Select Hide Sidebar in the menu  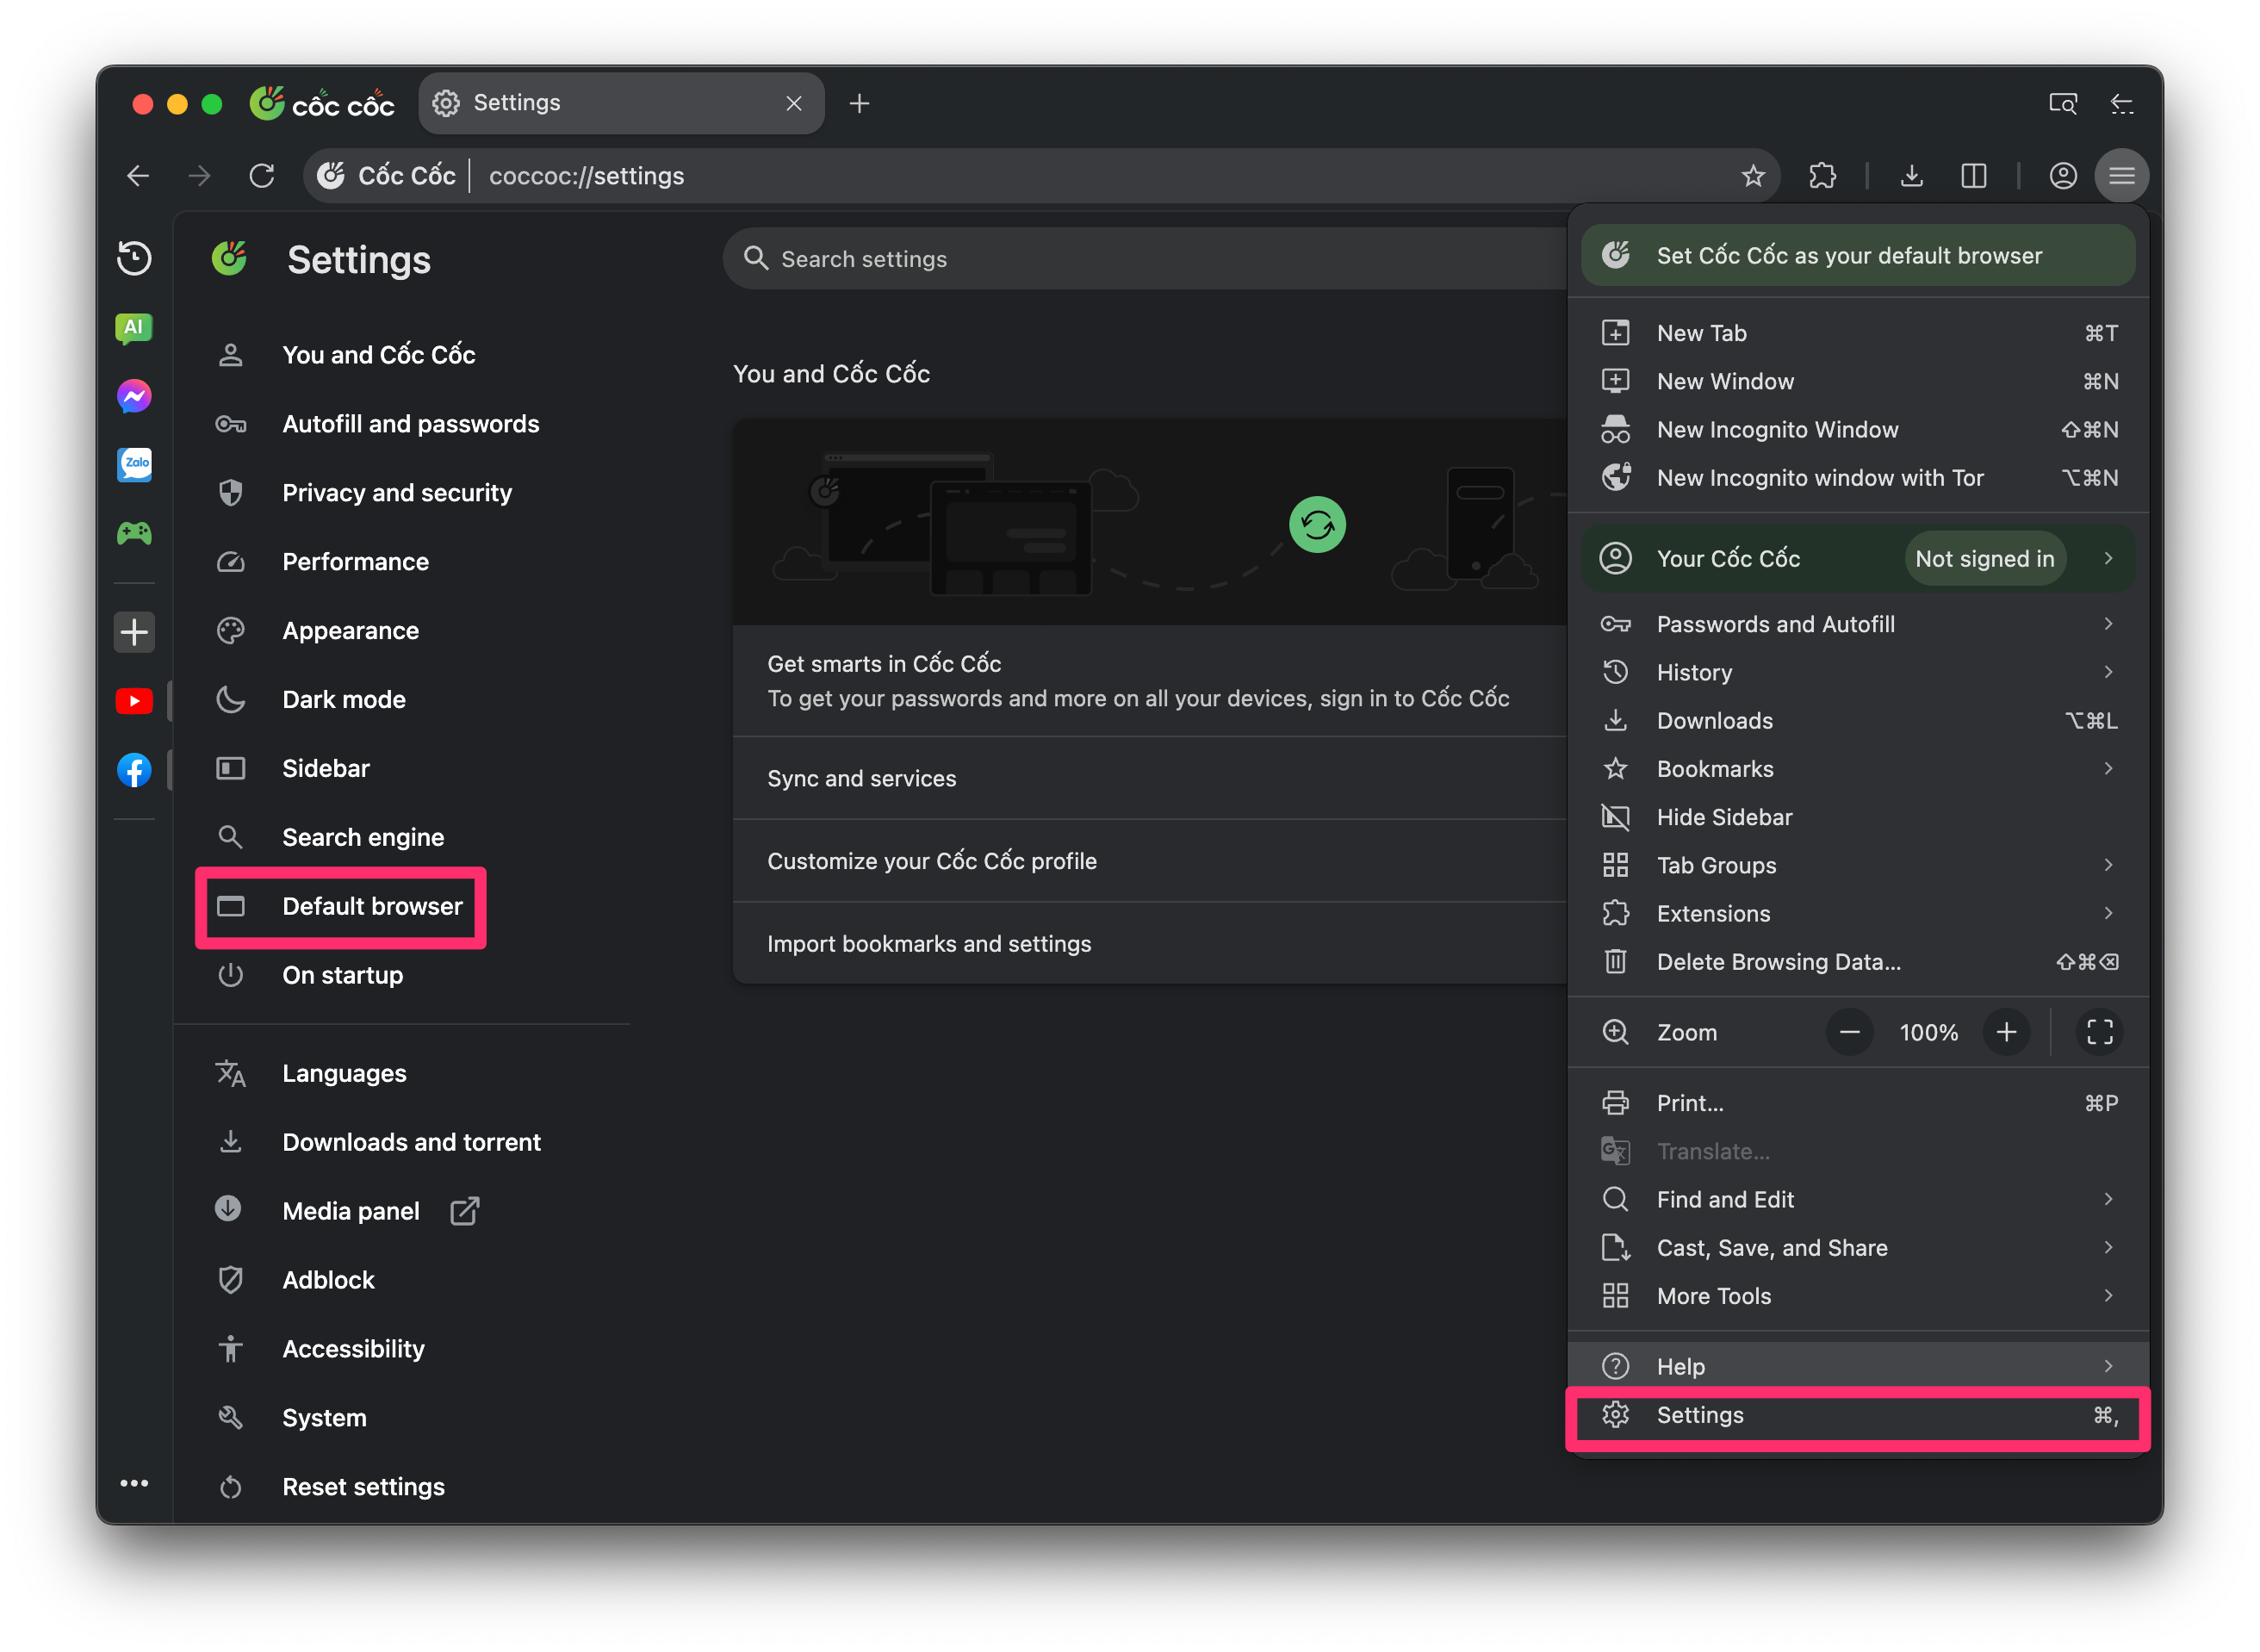click(x=1858, y=817)
